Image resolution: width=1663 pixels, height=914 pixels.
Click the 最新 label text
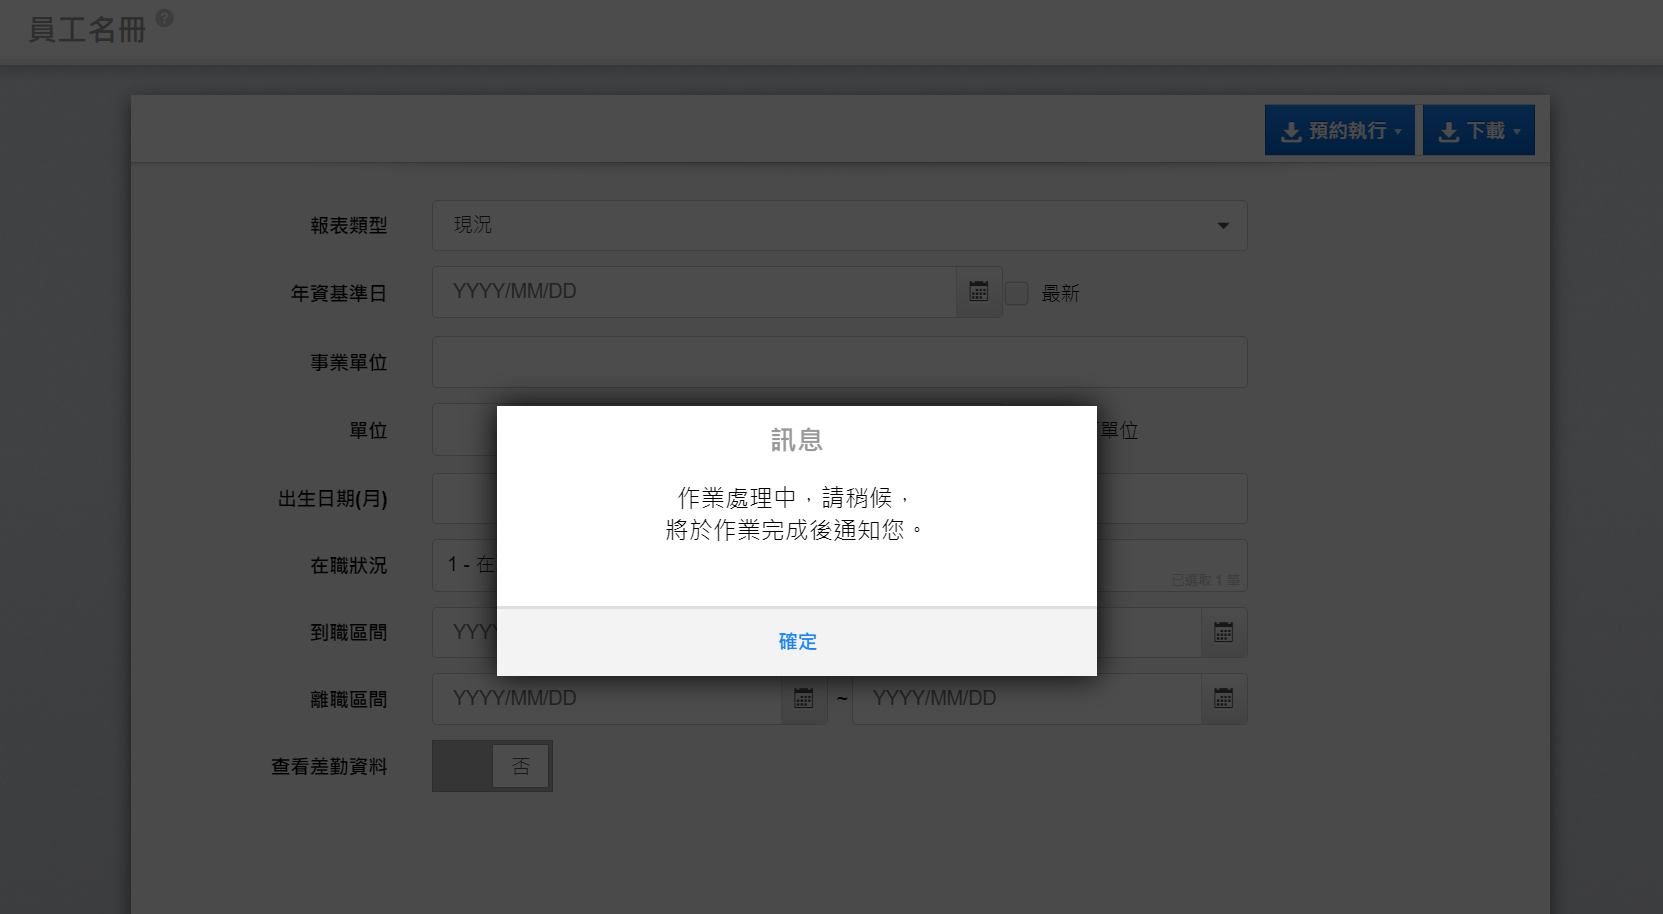tap(1060, 294)
